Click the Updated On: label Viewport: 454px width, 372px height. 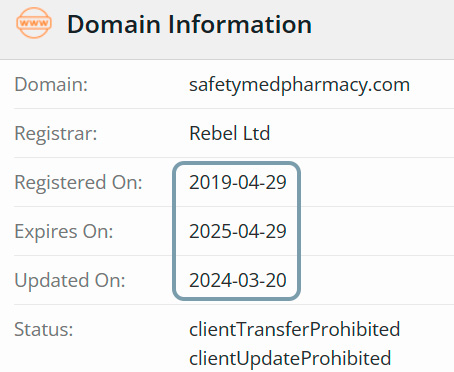[70, 281]
